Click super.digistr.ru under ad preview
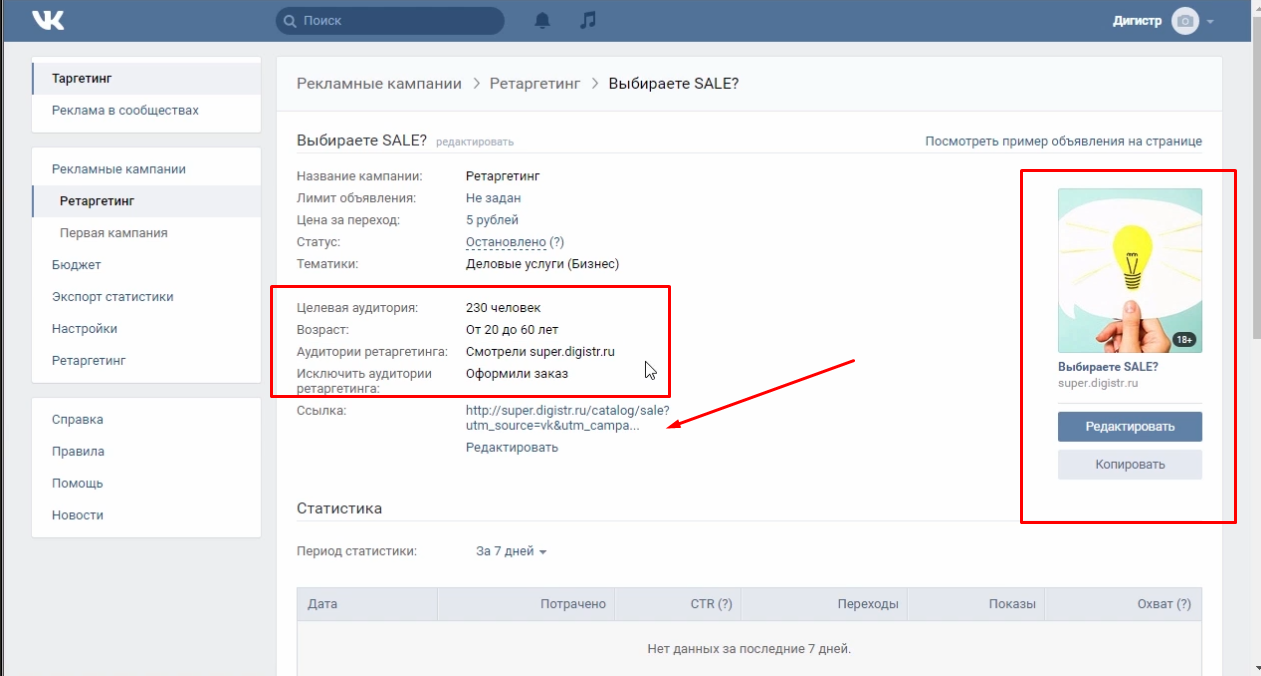The width and height of the screenshot is (1261, 676). (1099, 383)
